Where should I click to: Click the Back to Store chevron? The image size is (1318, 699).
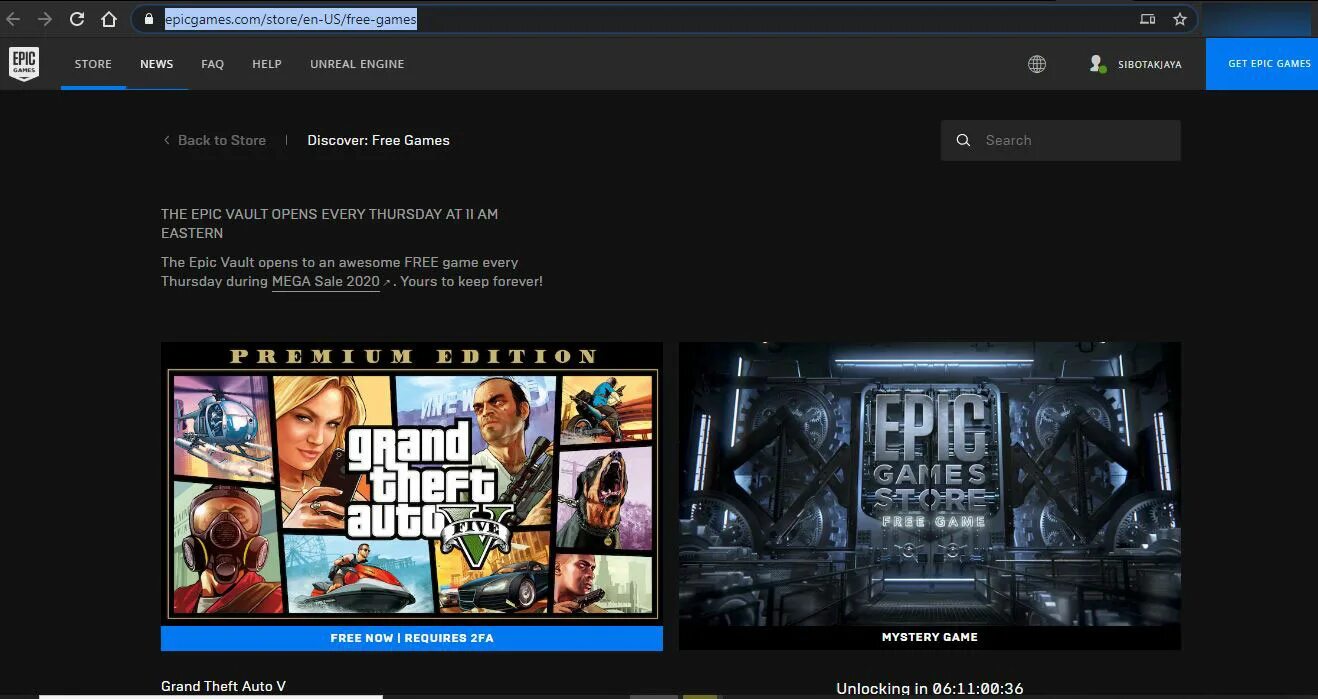[x=166, y=141]
